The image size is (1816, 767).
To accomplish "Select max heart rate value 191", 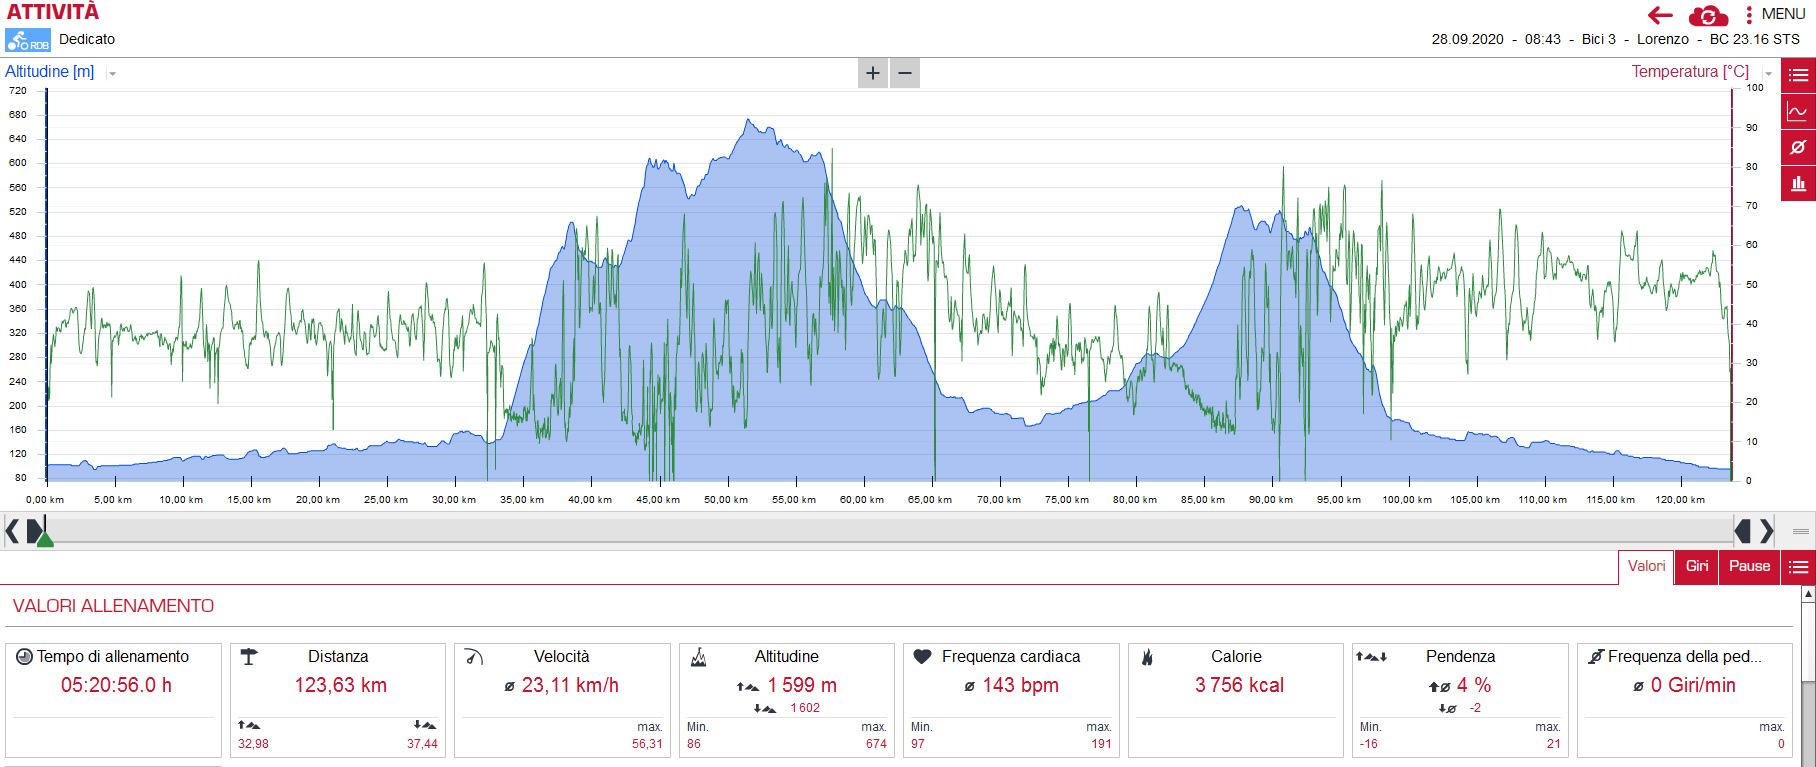I will (1101, 744).
